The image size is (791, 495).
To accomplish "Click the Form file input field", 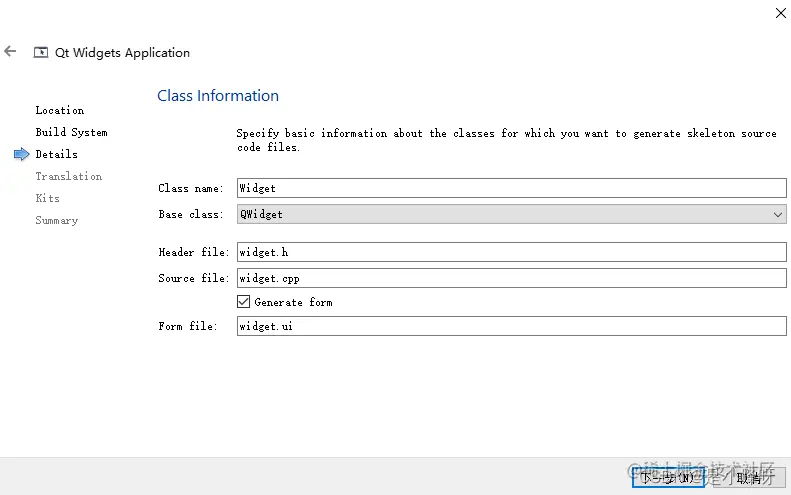I will tap(512, 326).
